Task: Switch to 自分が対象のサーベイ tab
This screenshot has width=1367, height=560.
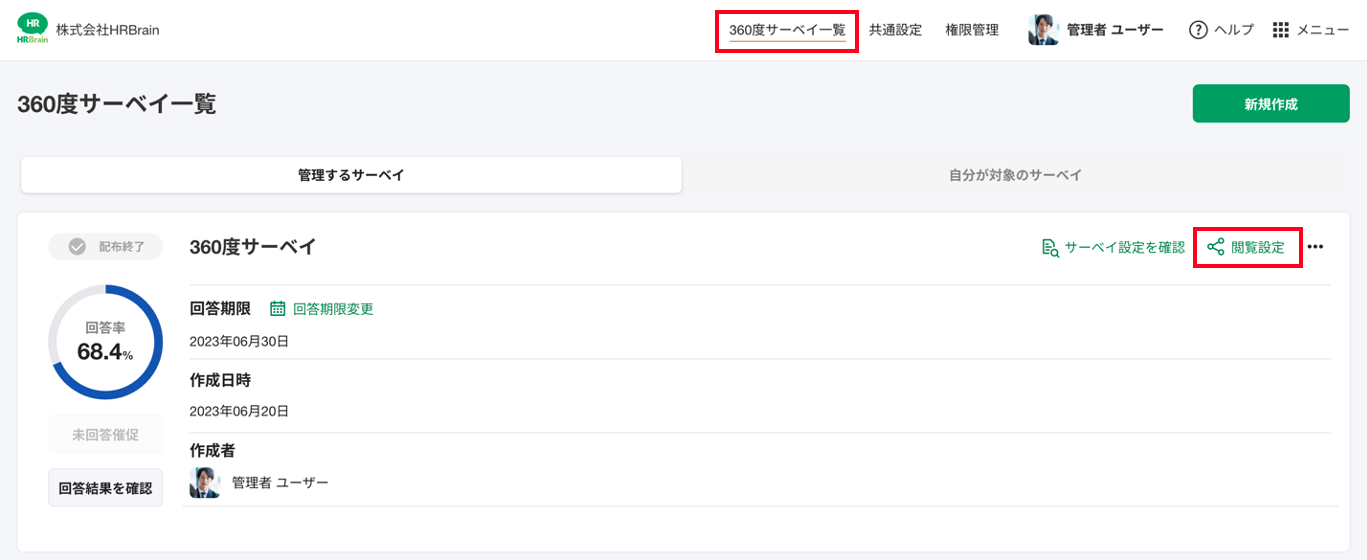Action: coord(1015,175)
